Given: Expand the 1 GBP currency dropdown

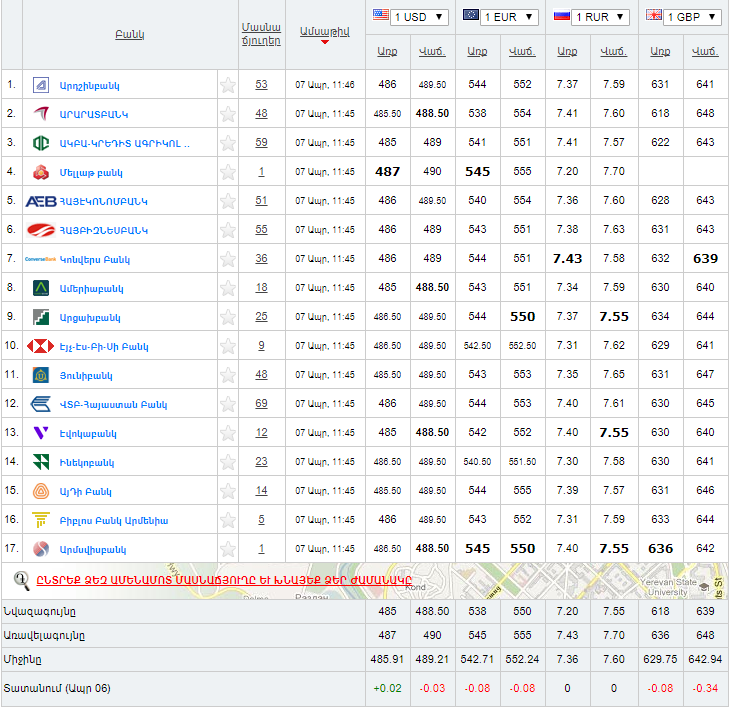Looking at the screenshot, I should [x=682, y=17].
